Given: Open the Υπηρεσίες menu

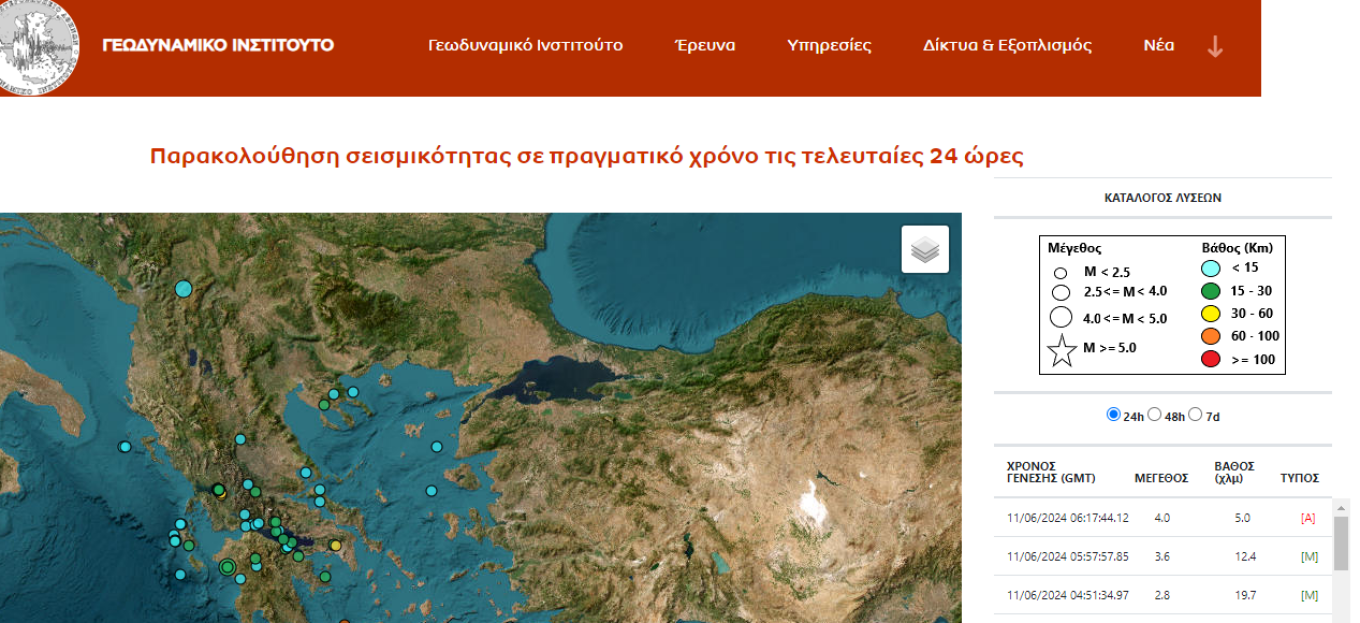Looking at the screenshot, I should point(829,45).
